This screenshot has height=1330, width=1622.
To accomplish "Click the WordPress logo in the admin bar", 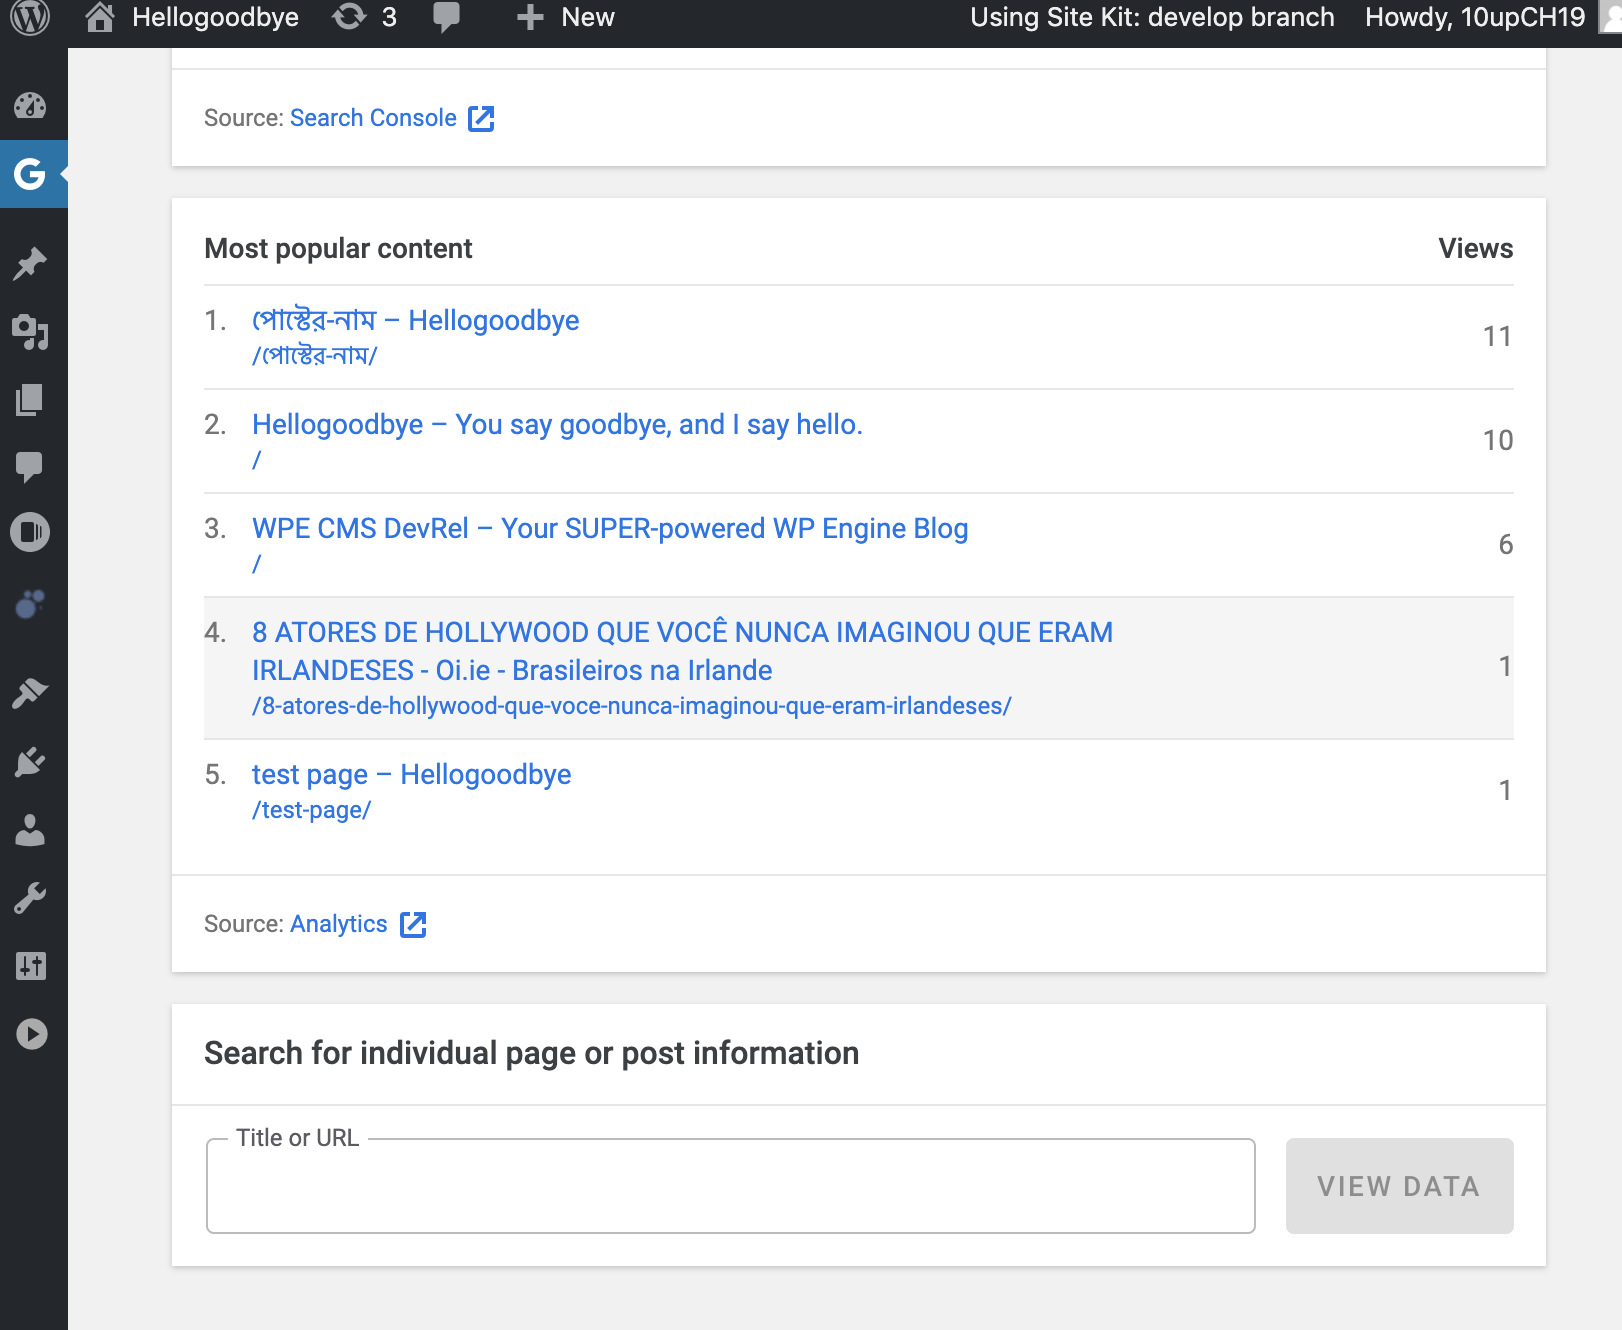I will [x=33, y=17].
